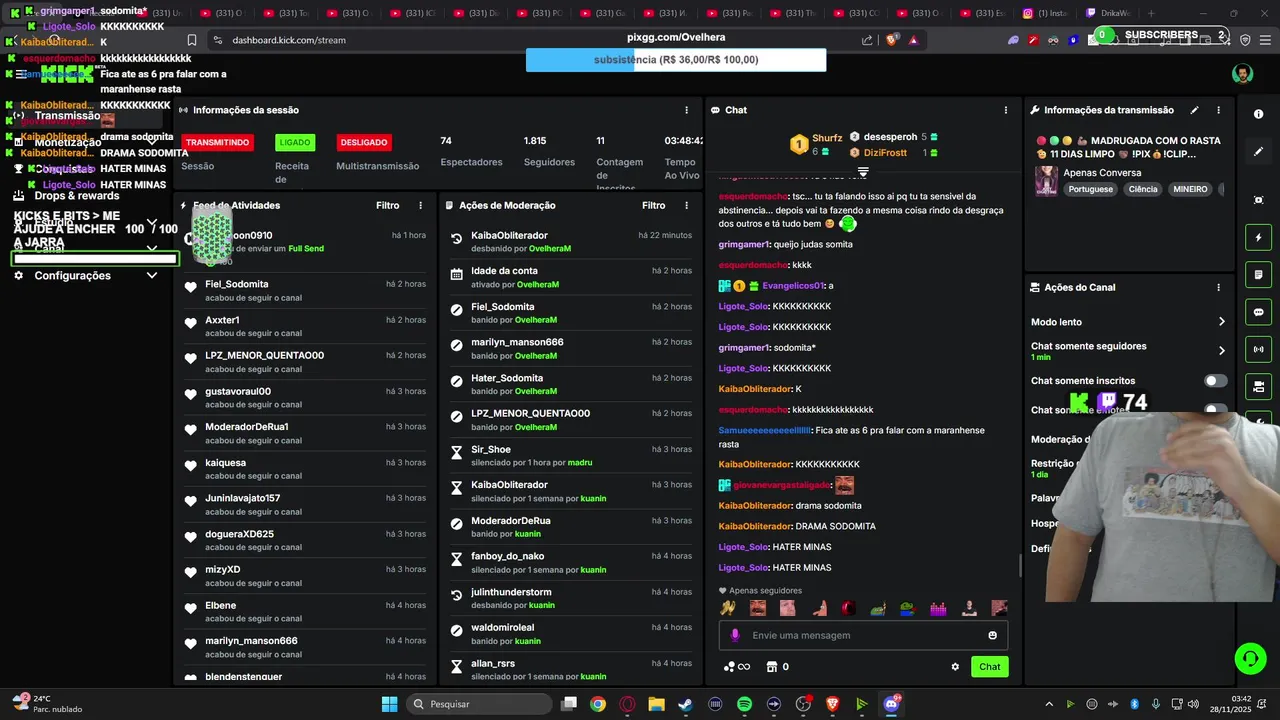Click the Envie uma mensagem field

[864, 635]
